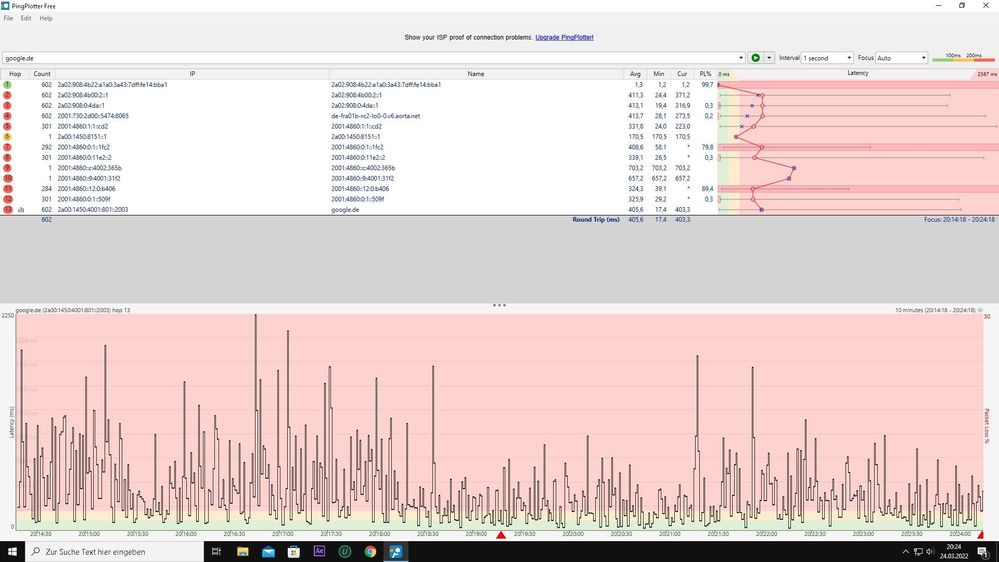Open the Interval dropdown showing 1 second
Screen dimensions: 999x562
[827, 58]
